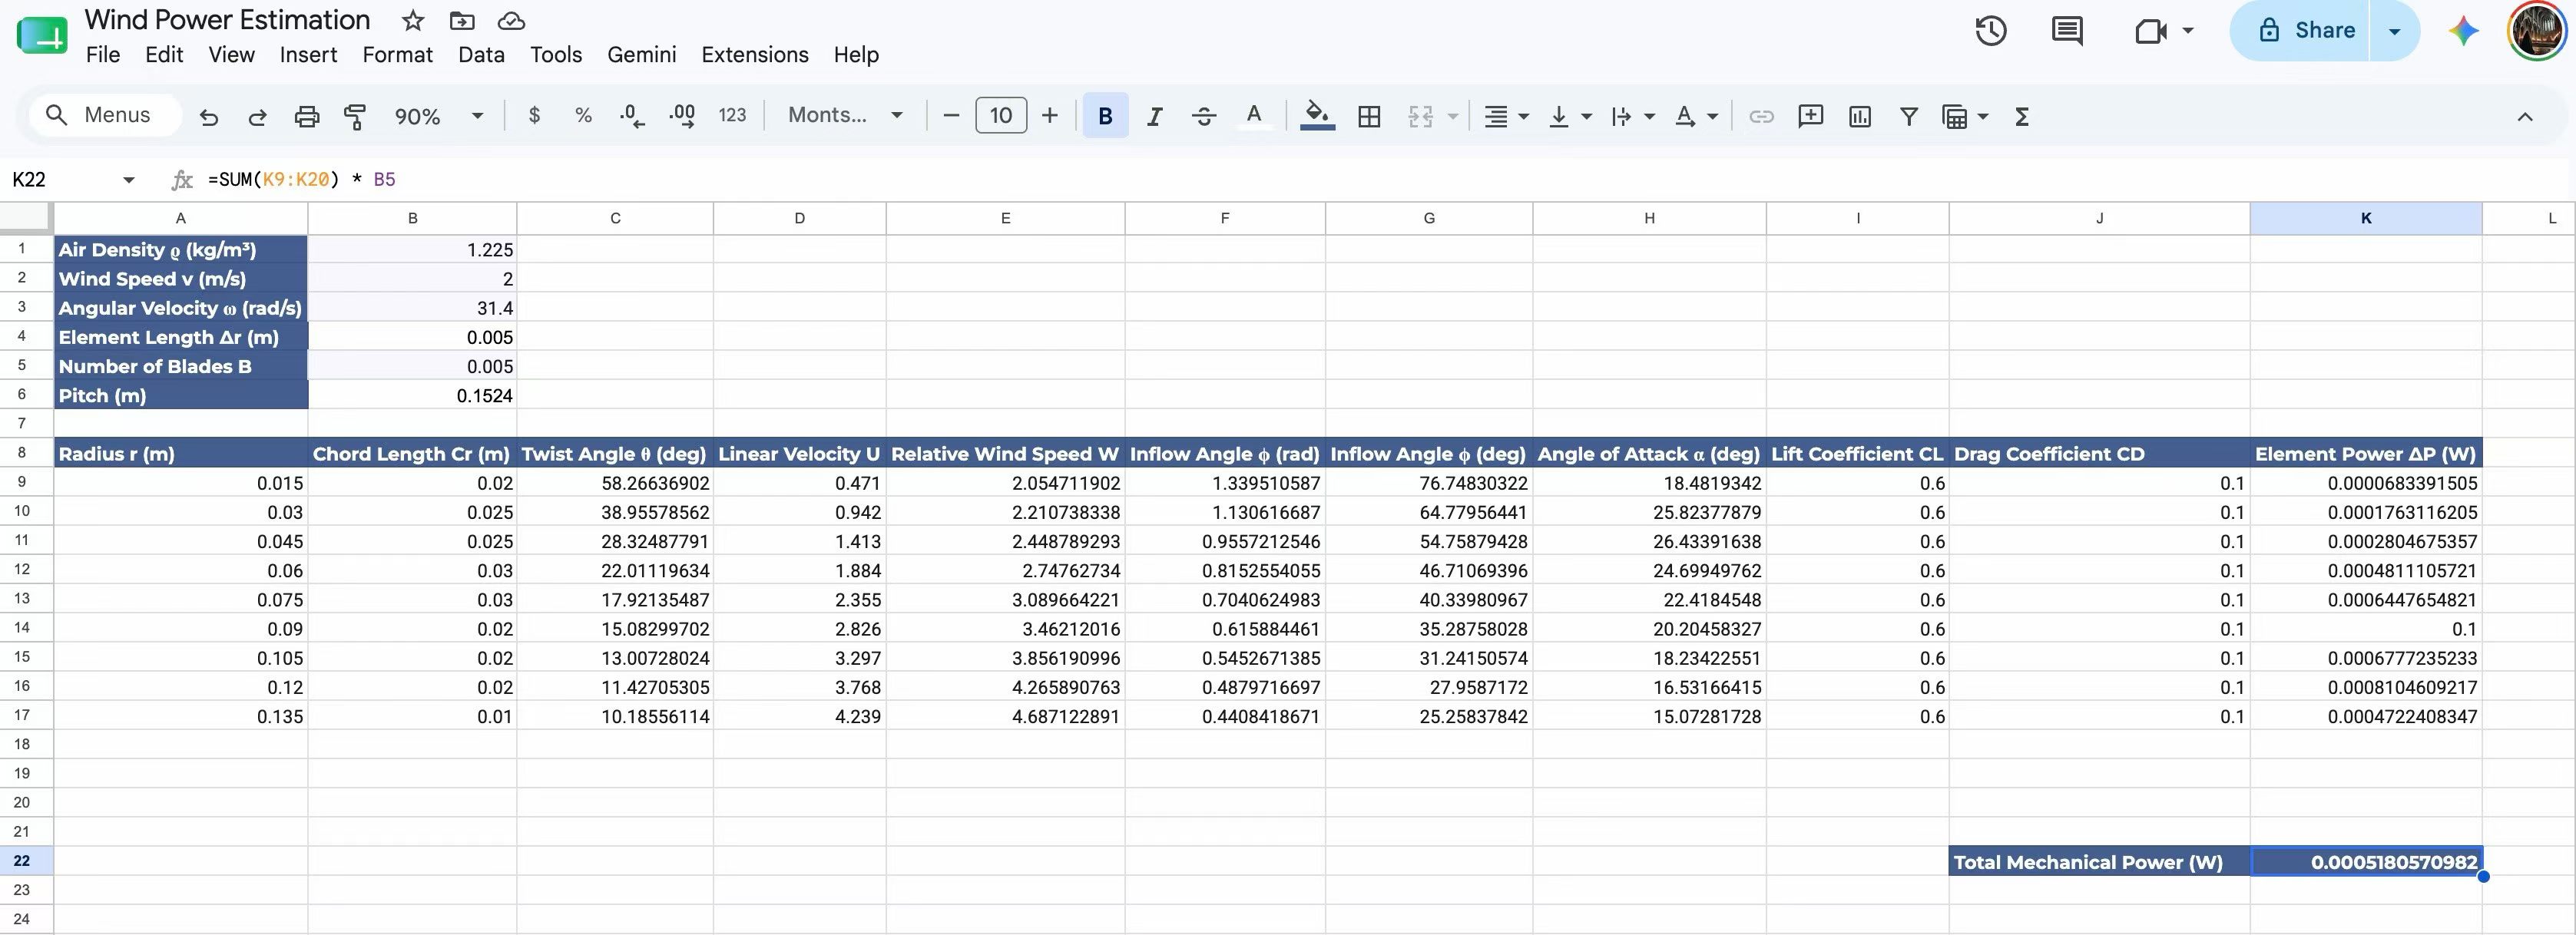Open Functions sigma icon
This screenshot has height=935, width=2576.
point(2021,116)
